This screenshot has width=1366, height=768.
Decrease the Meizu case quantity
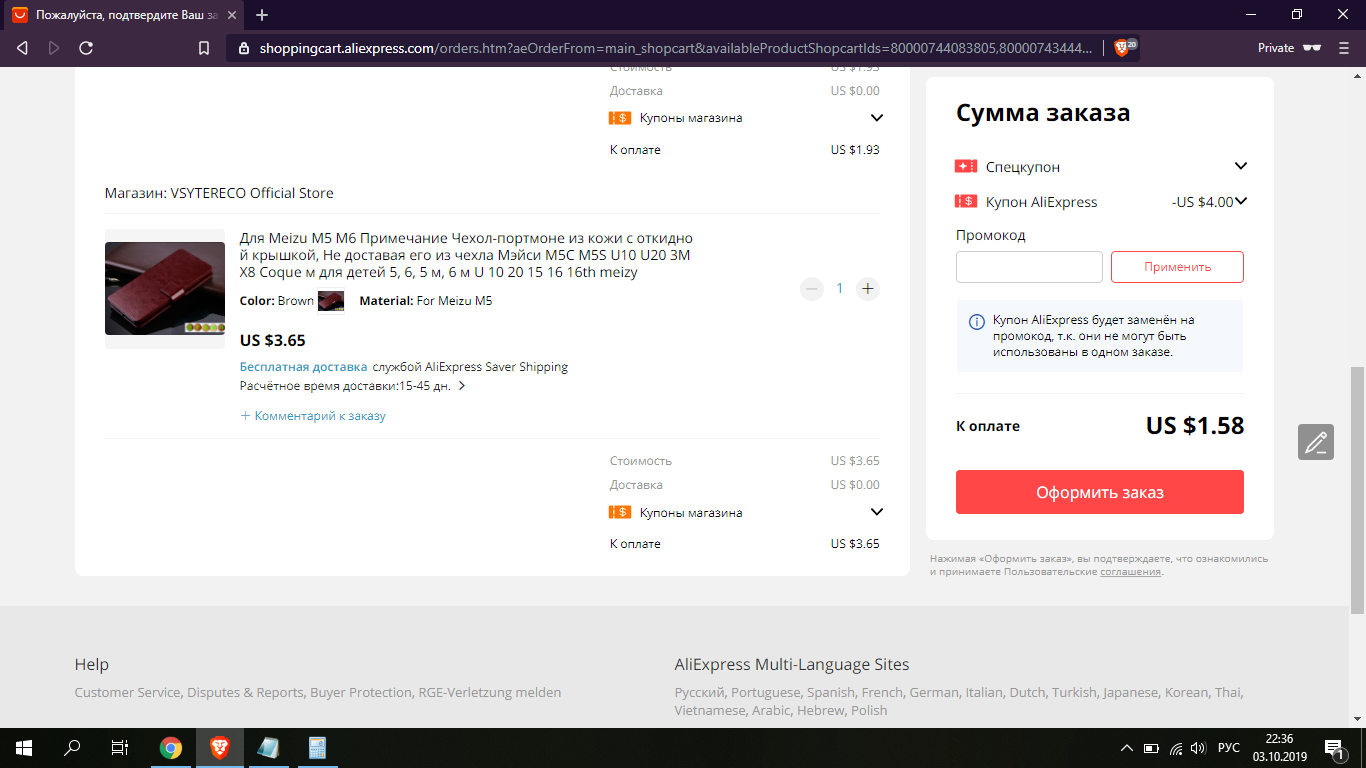pyautogui.click(x=812, y=289)
